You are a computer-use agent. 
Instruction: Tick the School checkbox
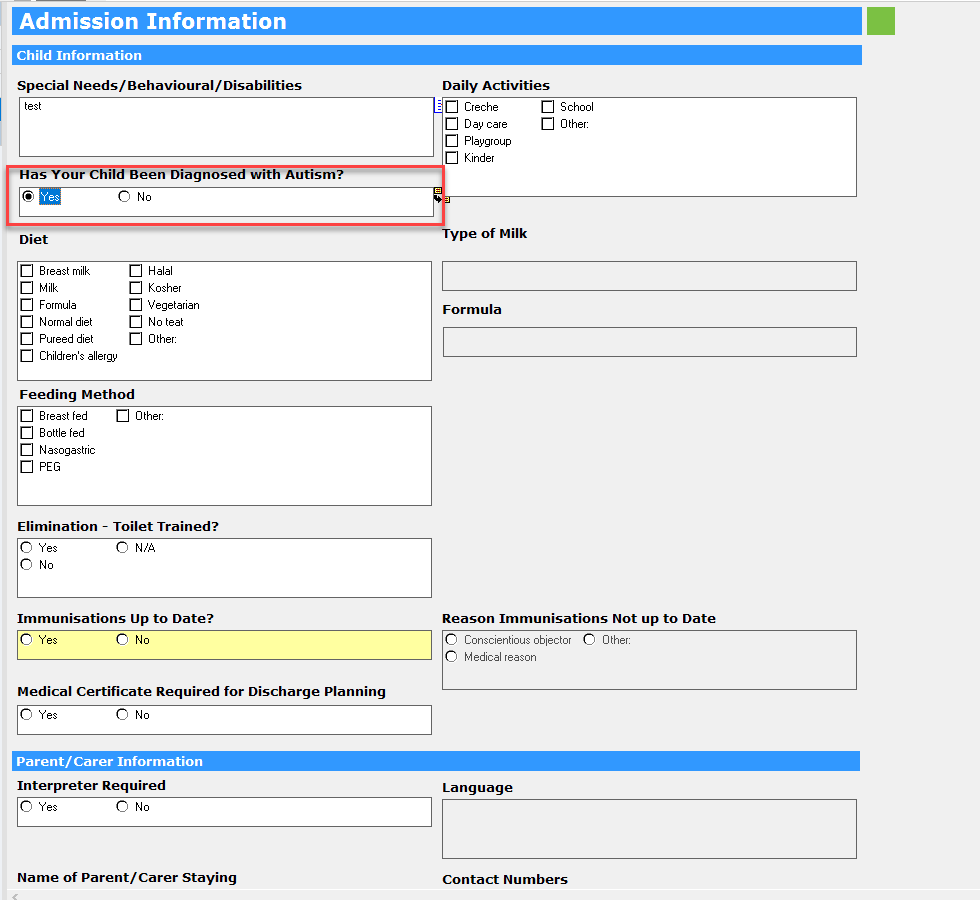(x=548, y=107)
